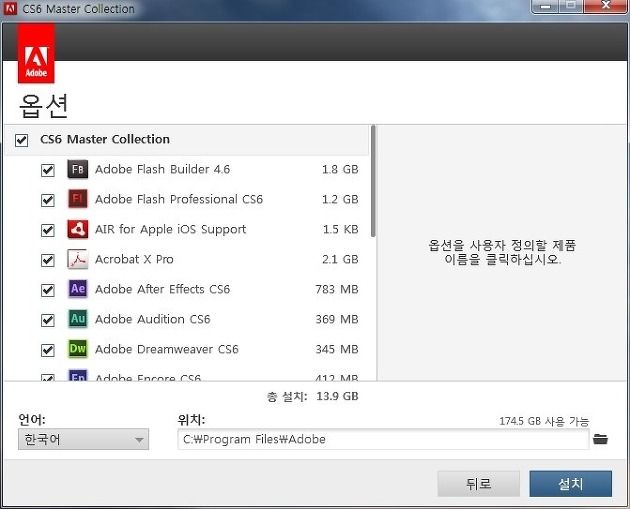Click the After Effects Ae icon
The height and width of the screenshot is (509, 630).
78,289
